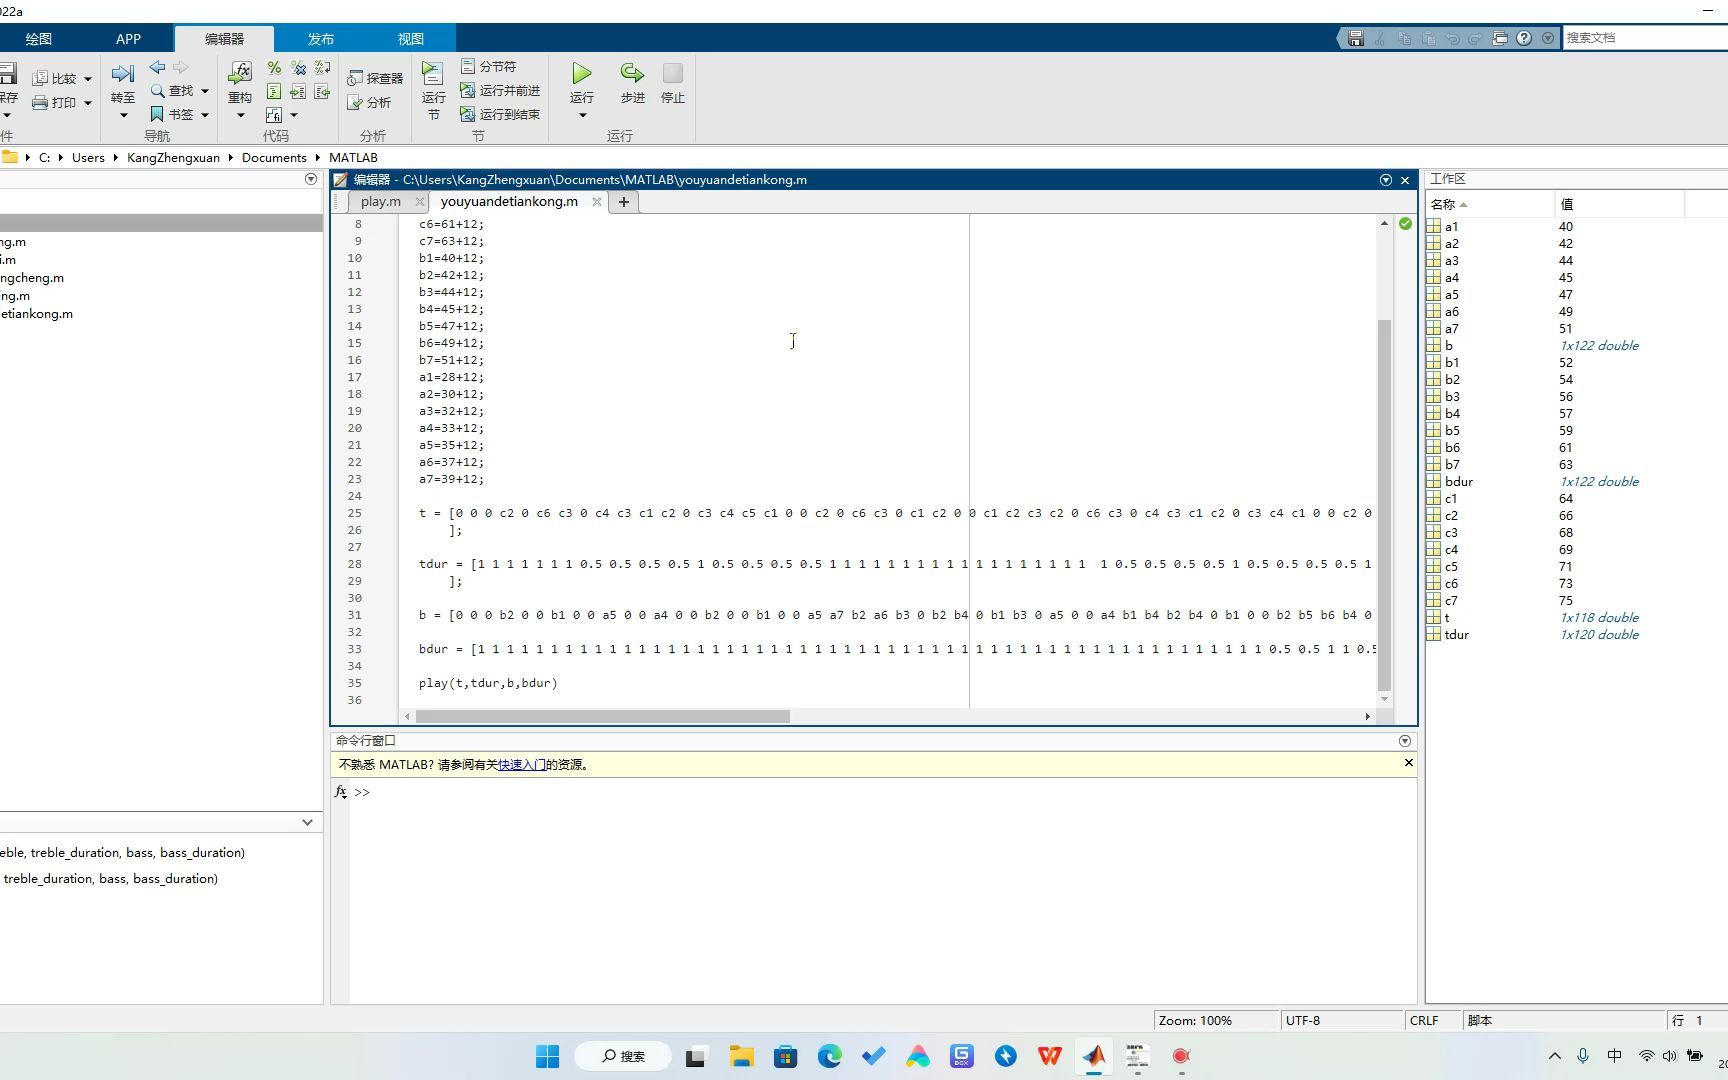
Task: Click 运行并前进 to run and advance
Action: coord(502,90)
